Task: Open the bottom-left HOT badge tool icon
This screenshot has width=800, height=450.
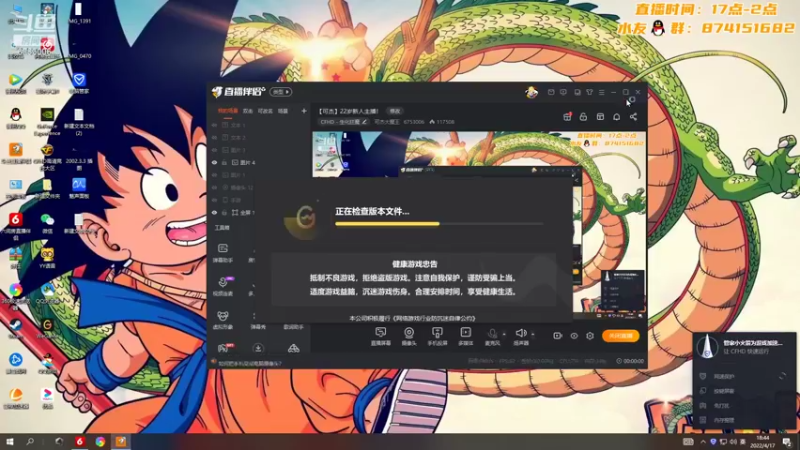Action: click(x=225, y=348)
